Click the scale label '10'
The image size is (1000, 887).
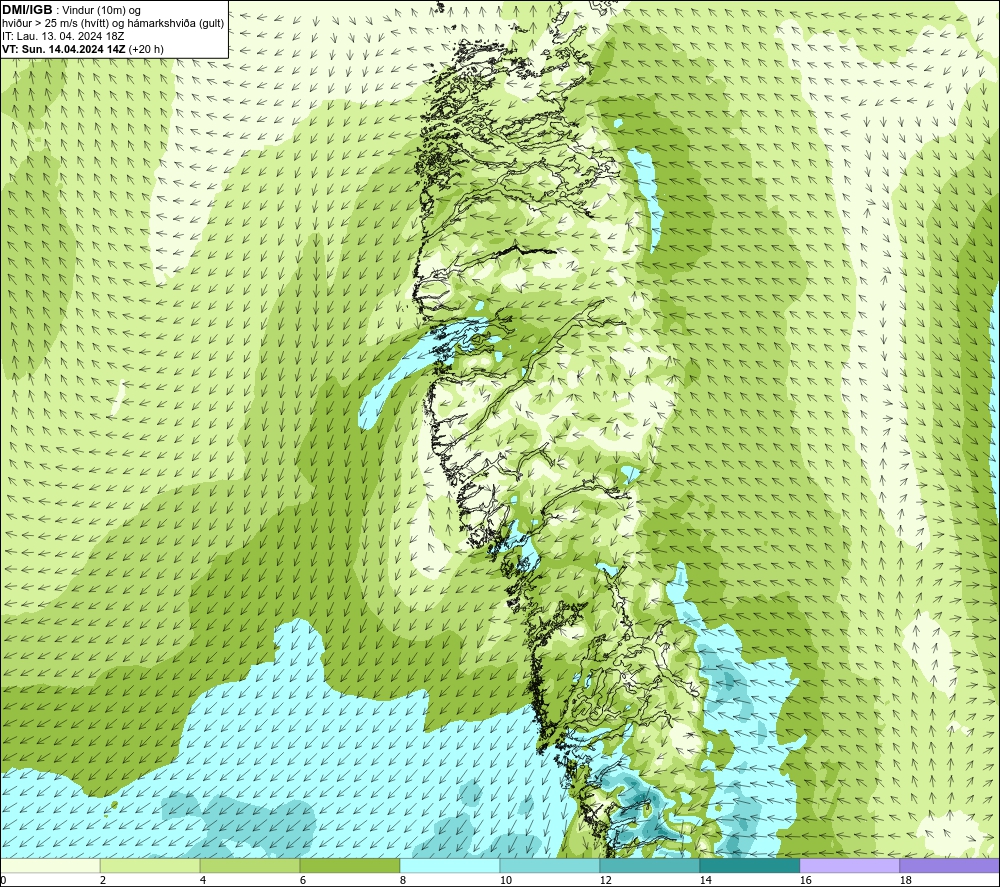[506, 881]
